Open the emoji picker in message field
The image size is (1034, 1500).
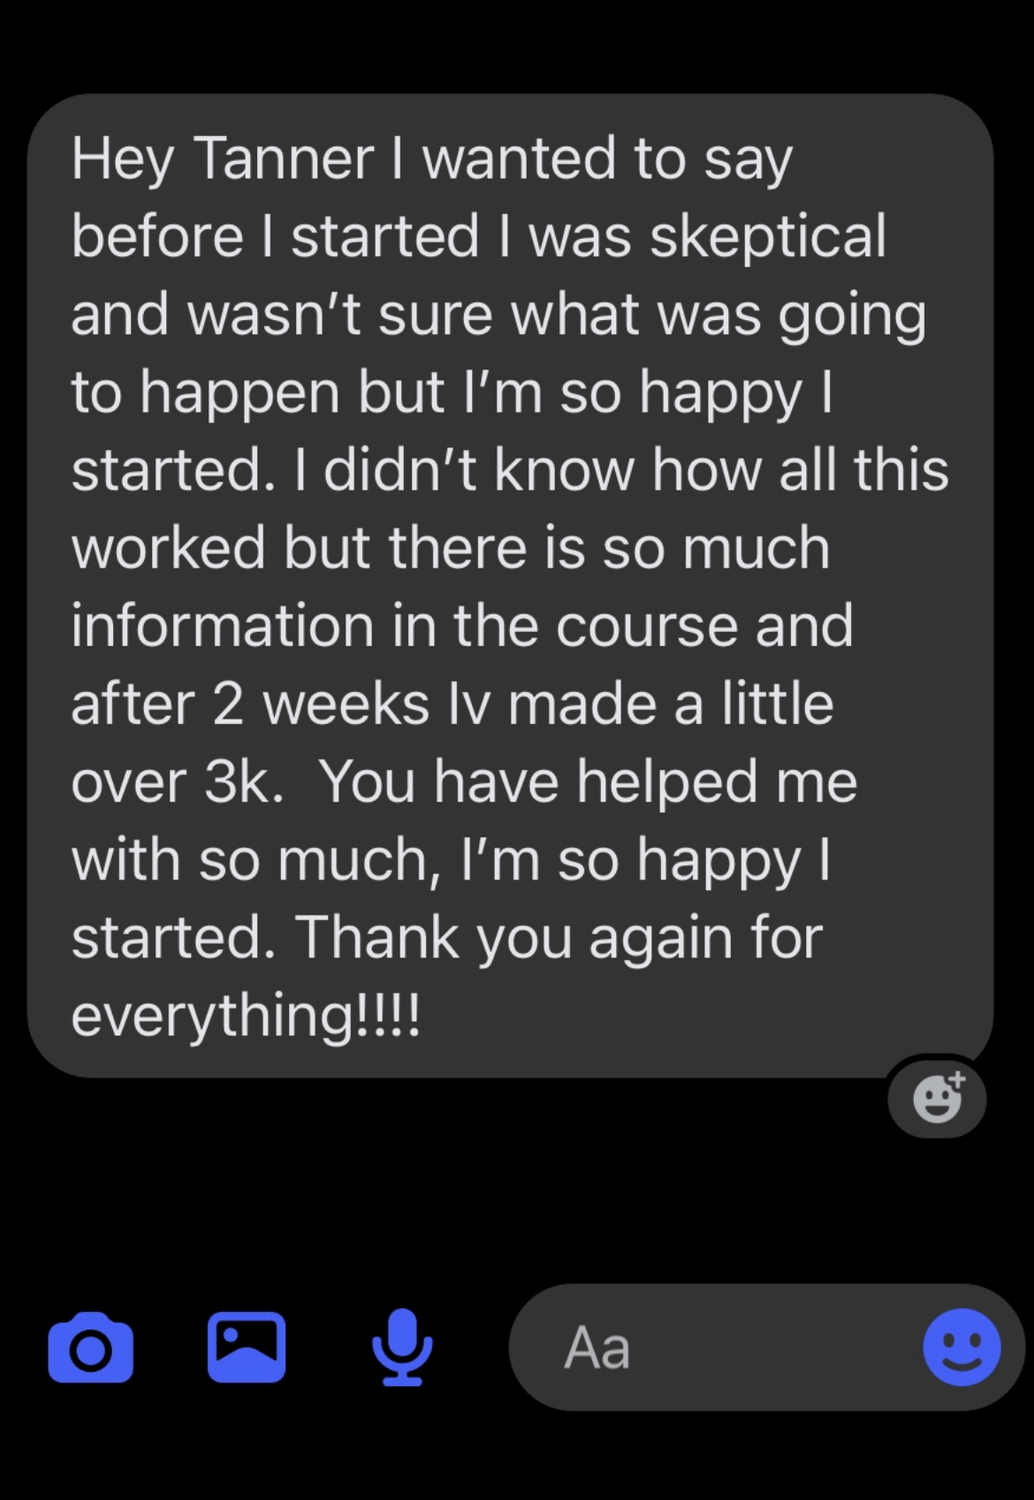(x=962, y=1347)
